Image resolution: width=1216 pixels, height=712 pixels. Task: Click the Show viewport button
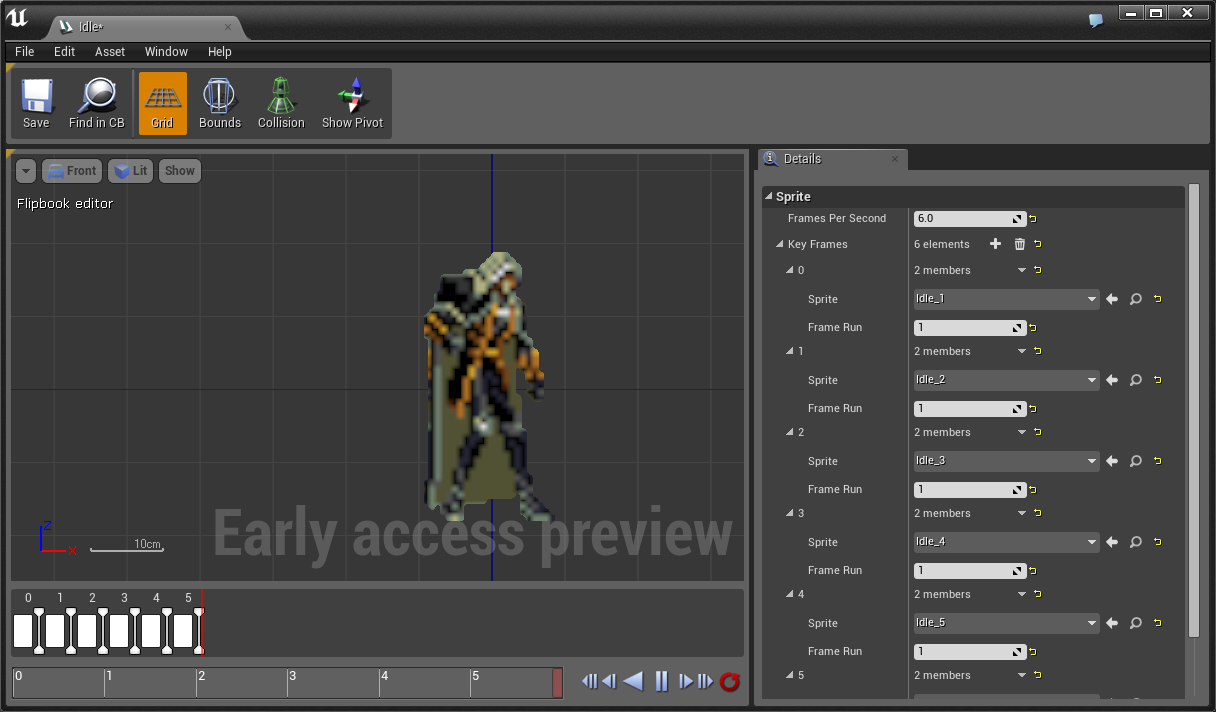179,171
